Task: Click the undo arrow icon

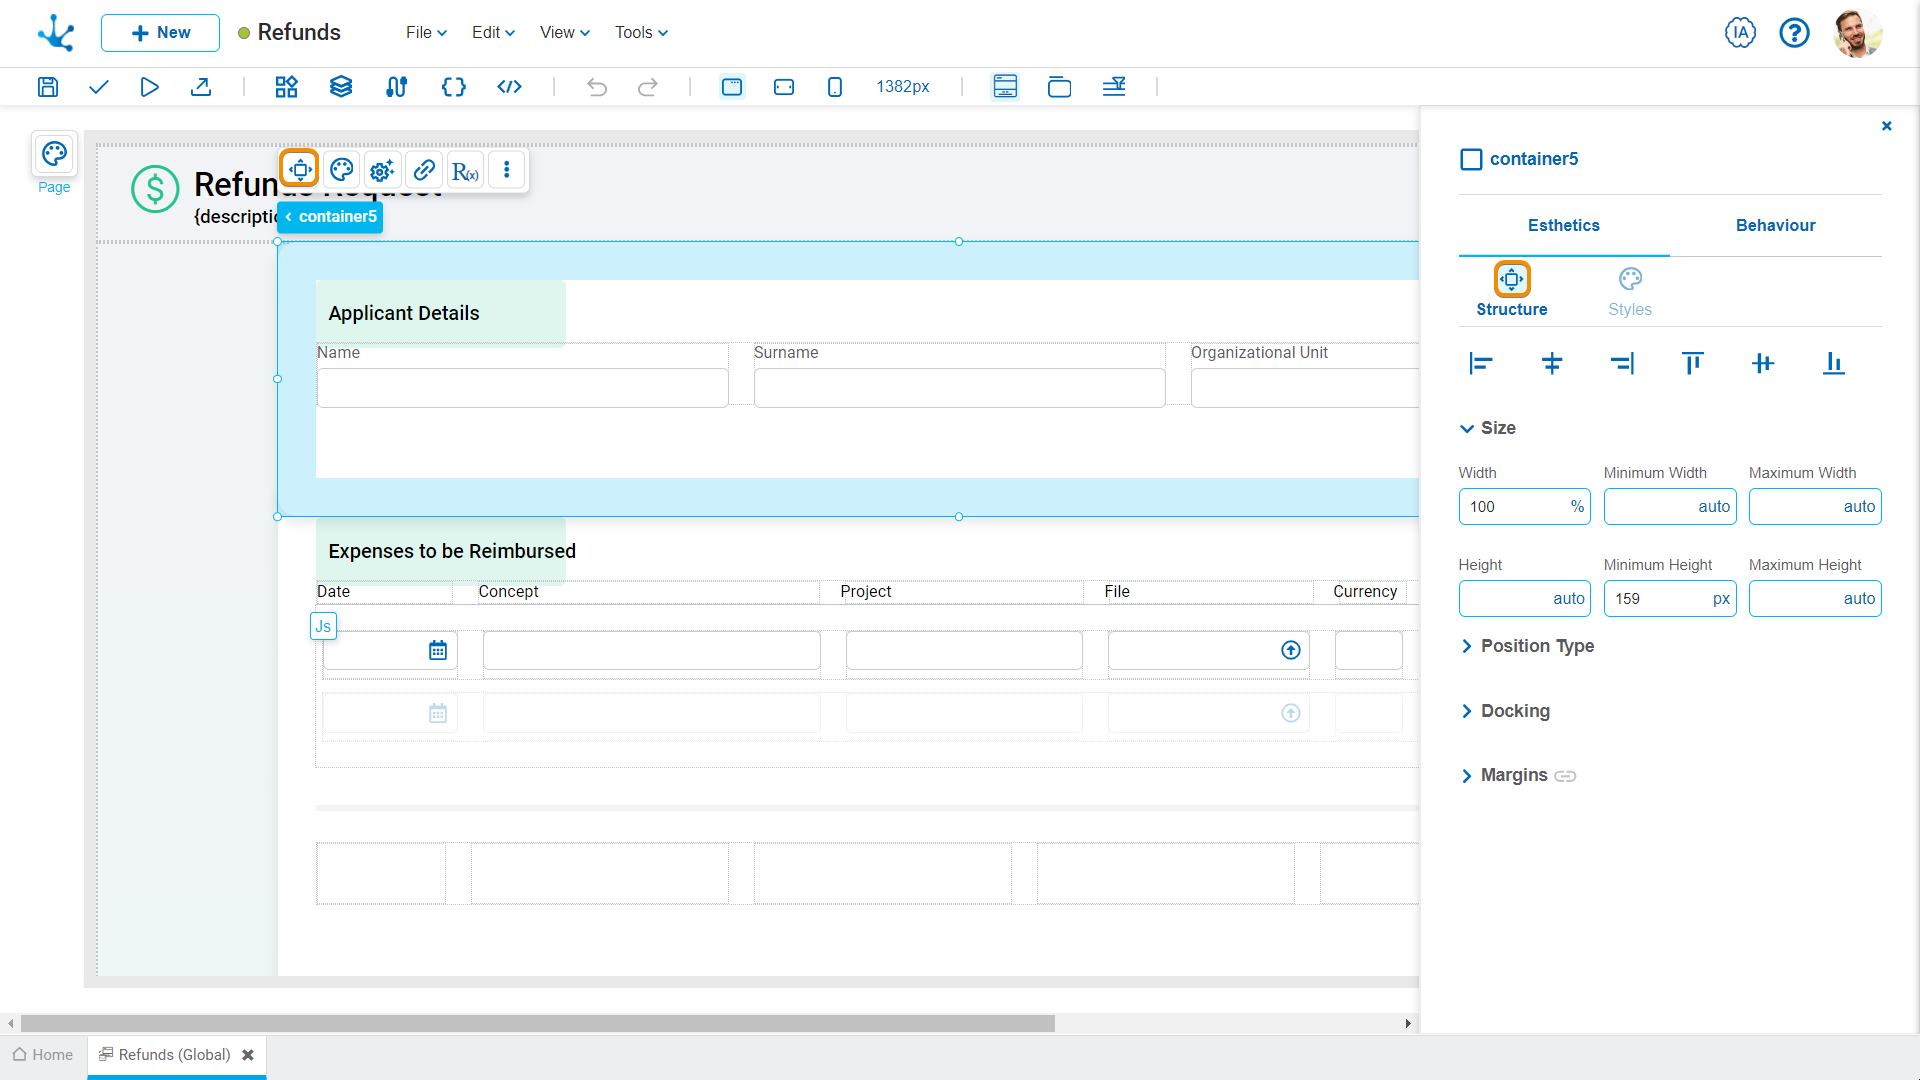Action: coord(597,87)
